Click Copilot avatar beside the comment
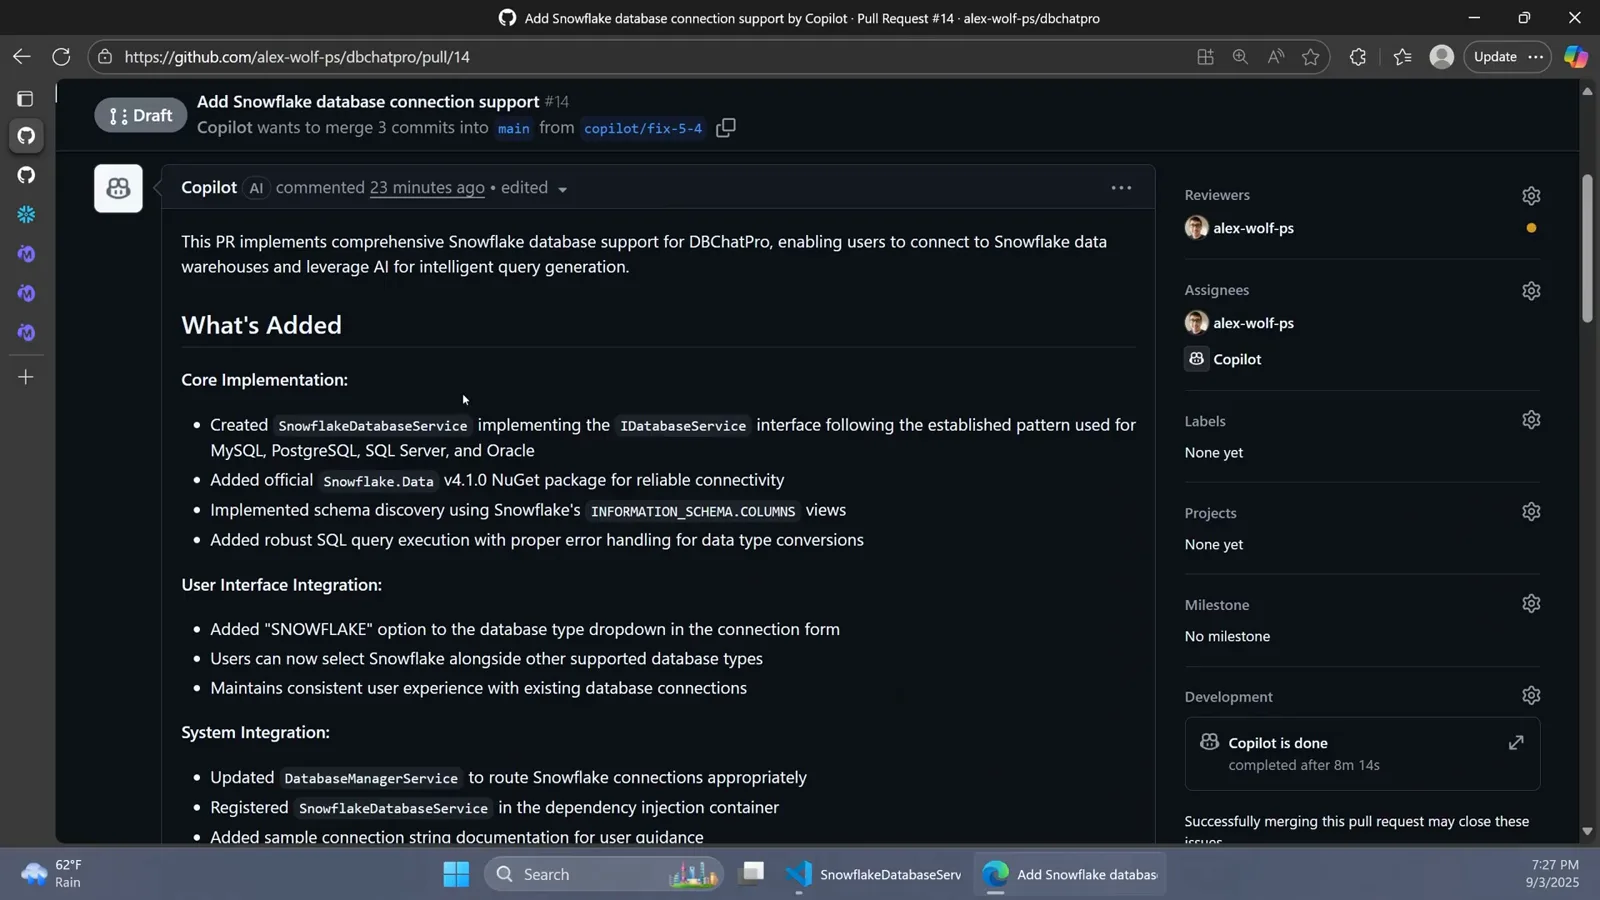Viewport: 1600px width, 900px height. (118, 188)
